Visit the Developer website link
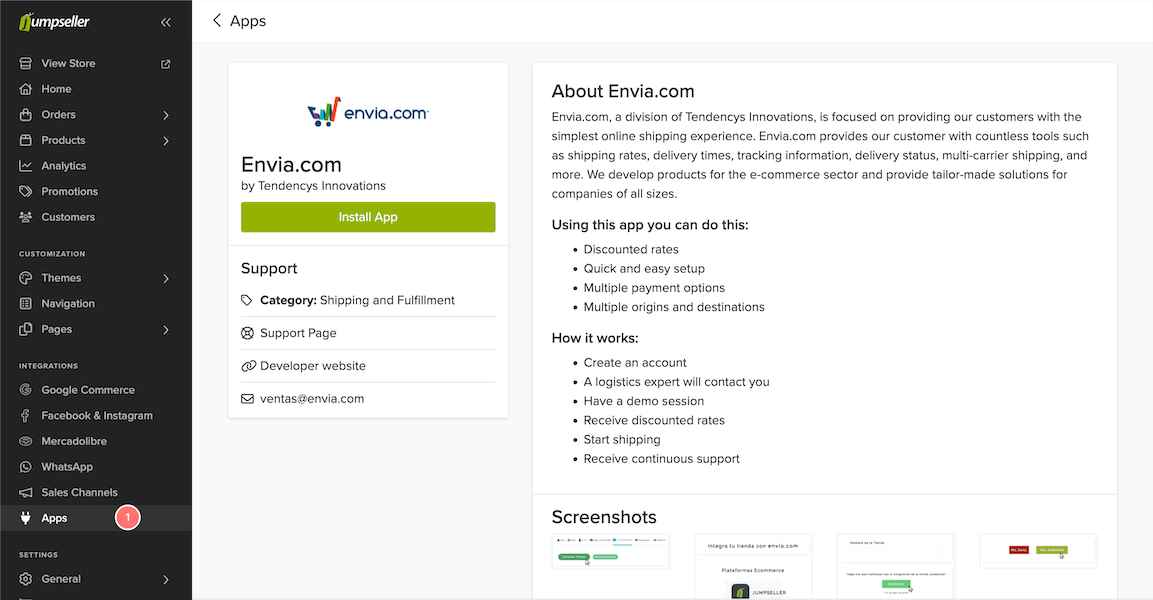Image resolution: width=1153 pixels, height=600 pixels. click(x=312, y=366)
